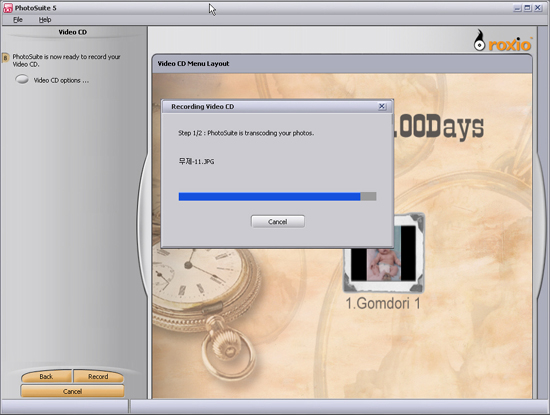Click the 100Days menu title text
Screen dimensions: 550x415
438,126
